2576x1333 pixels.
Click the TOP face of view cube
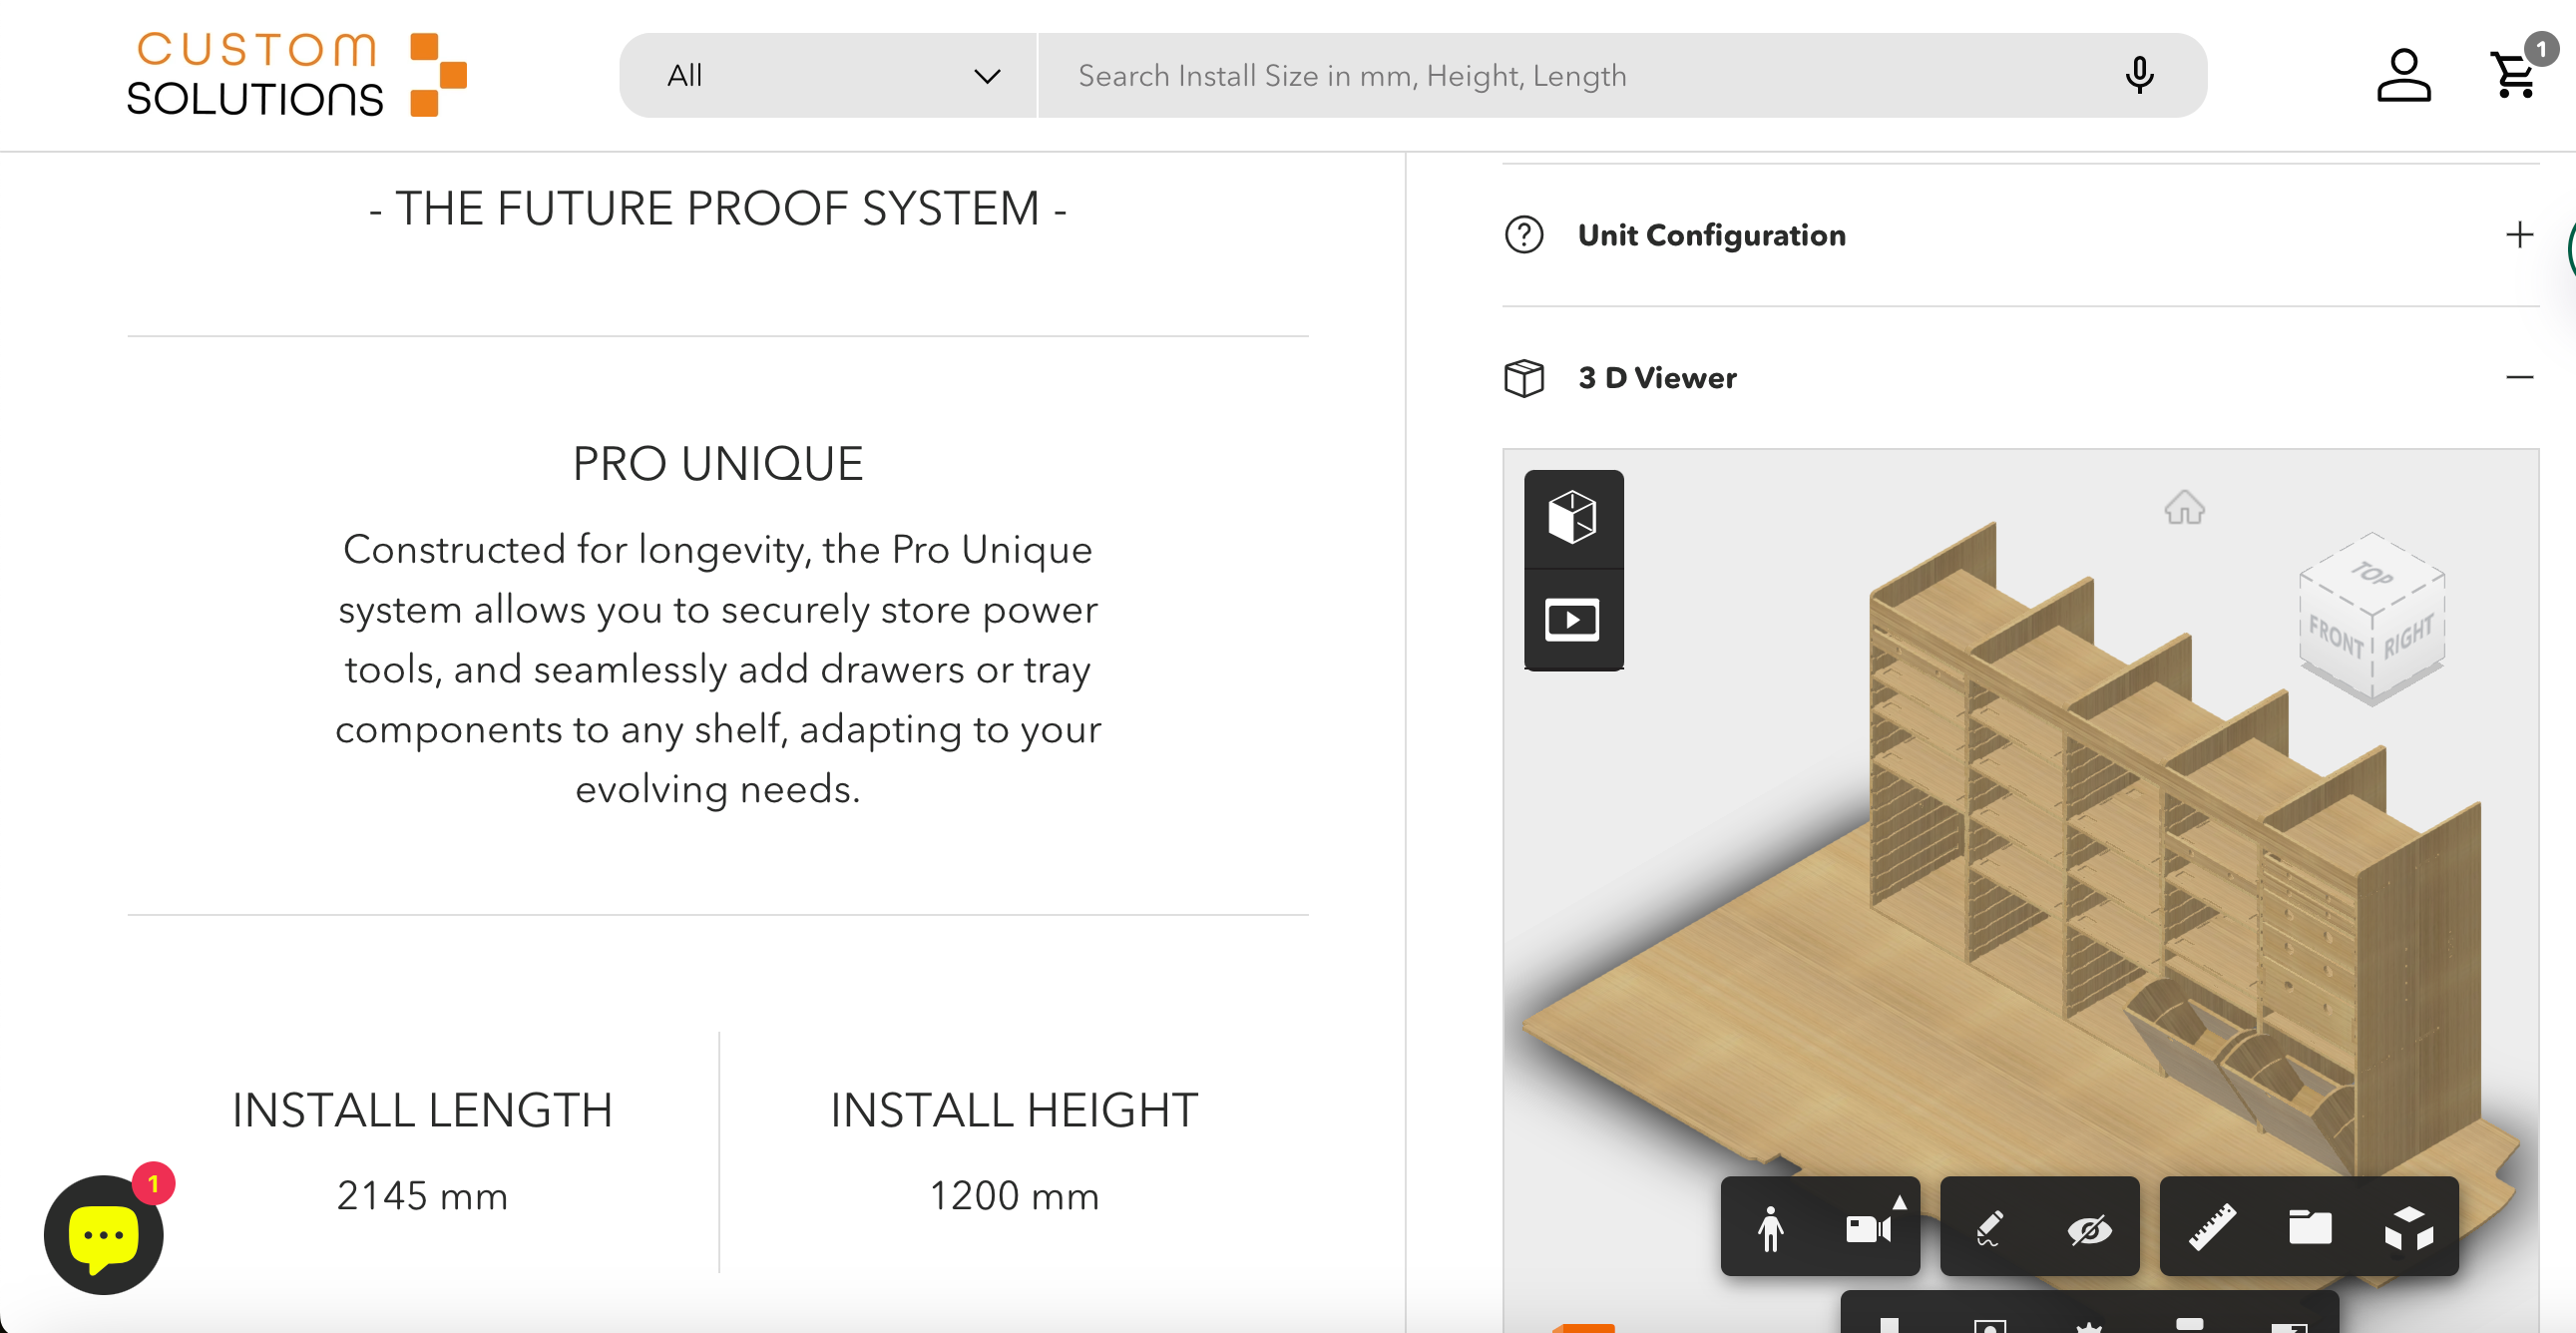click(2371, 575)
